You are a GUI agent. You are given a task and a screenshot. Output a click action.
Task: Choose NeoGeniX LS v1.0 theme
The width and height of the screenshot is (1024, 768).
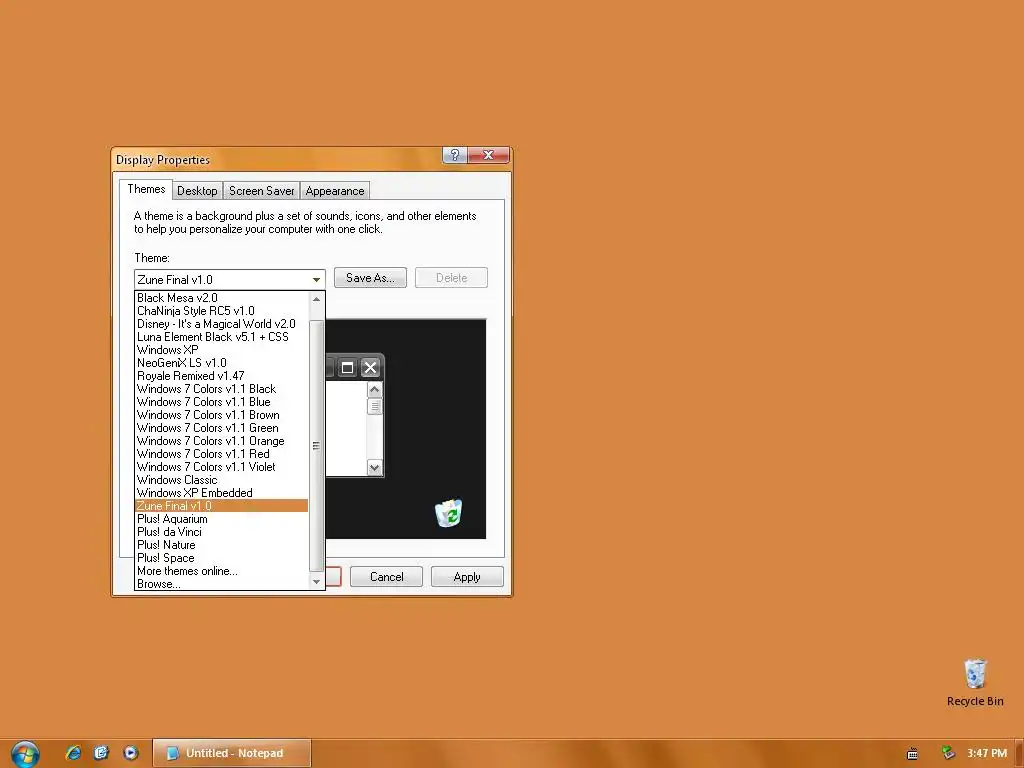[x=221, y=363]
